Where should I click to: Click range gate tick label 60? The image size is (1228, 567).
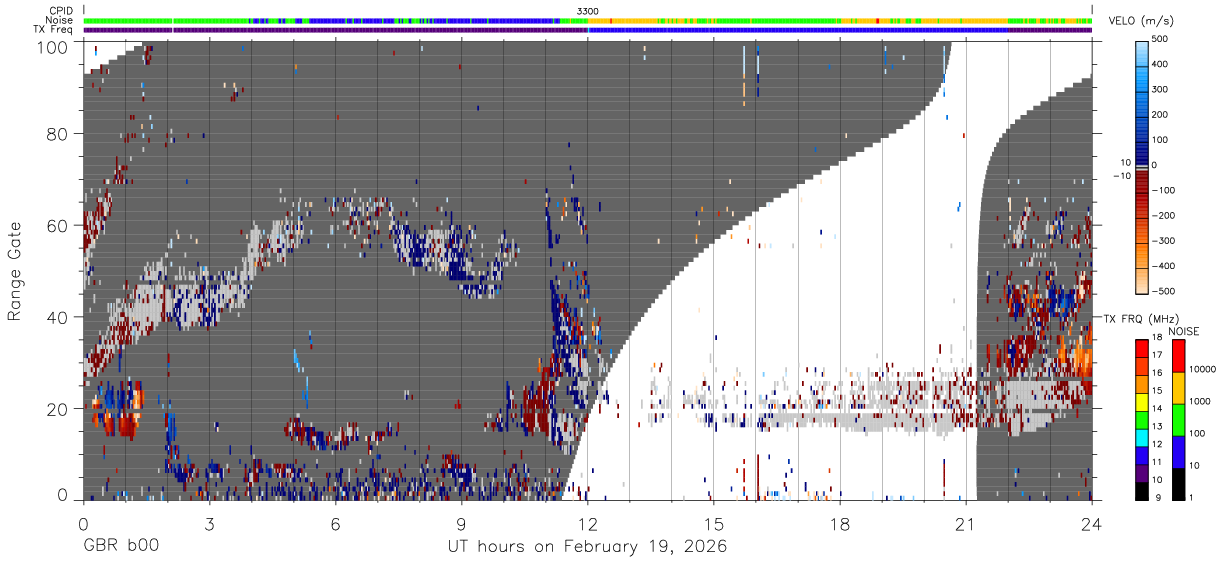click(58, 226)
